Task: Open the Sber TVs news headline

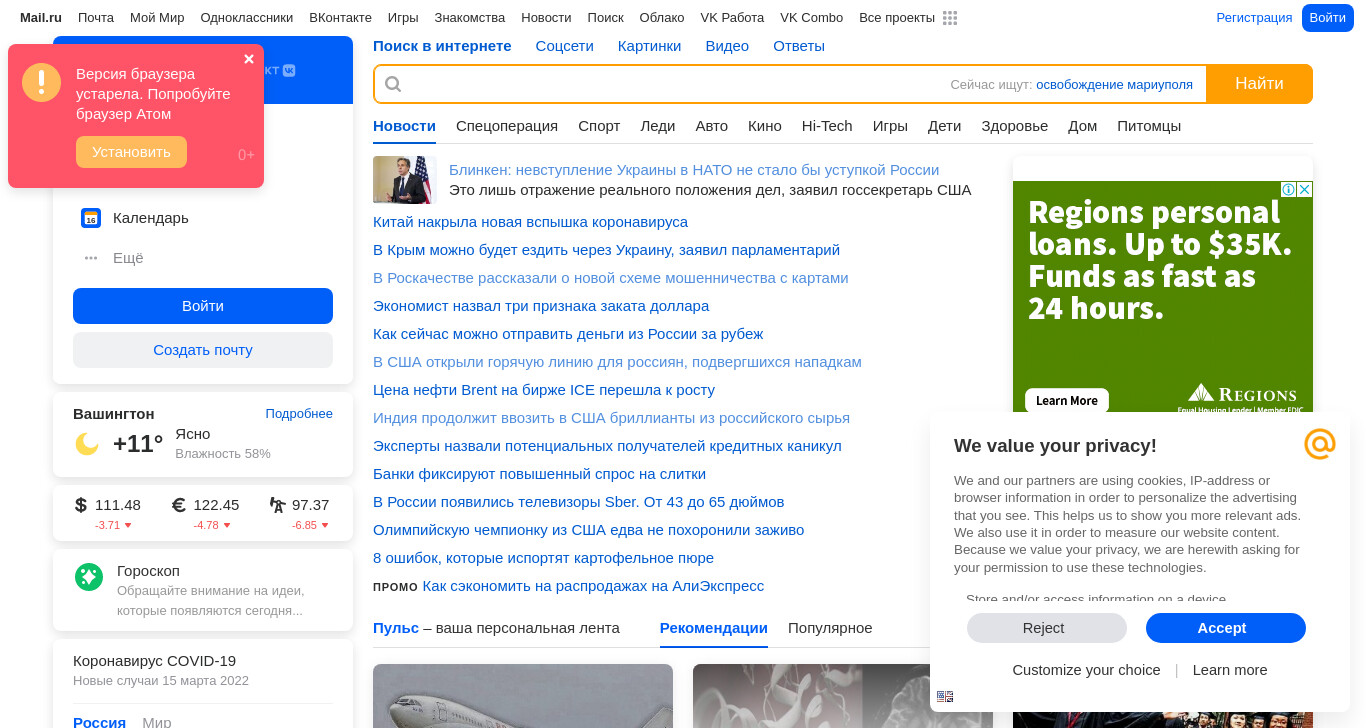Action: [x=579, y=502]
